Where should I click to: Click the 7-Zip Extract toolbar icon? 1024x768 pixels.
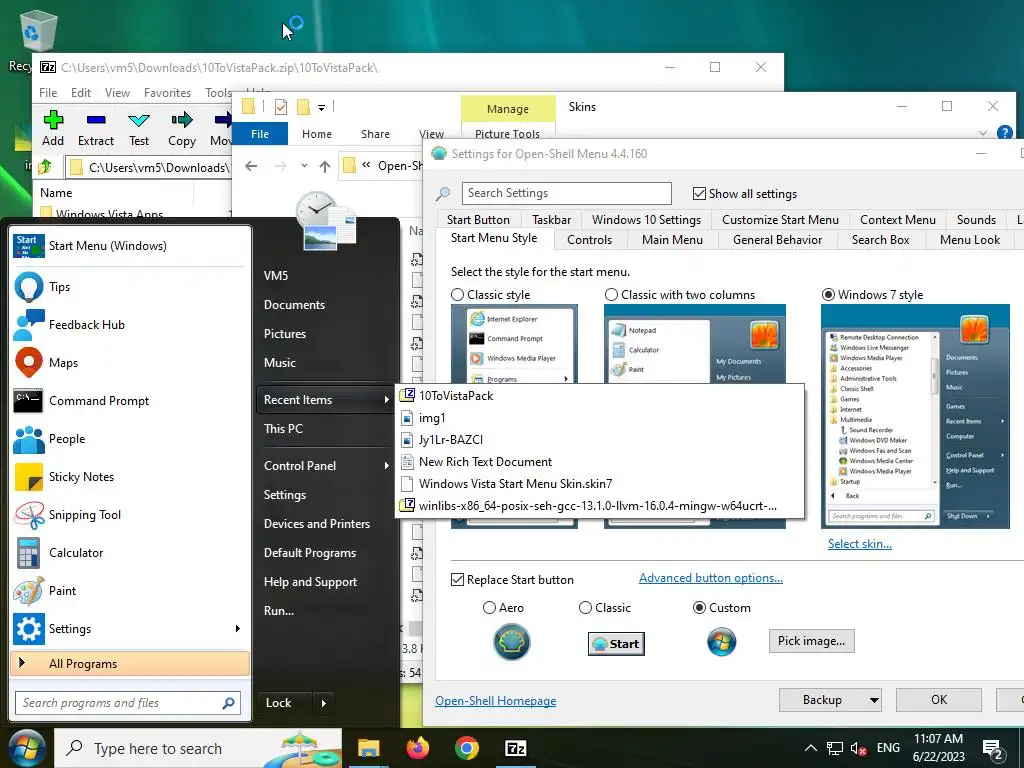tap(95, 129)
